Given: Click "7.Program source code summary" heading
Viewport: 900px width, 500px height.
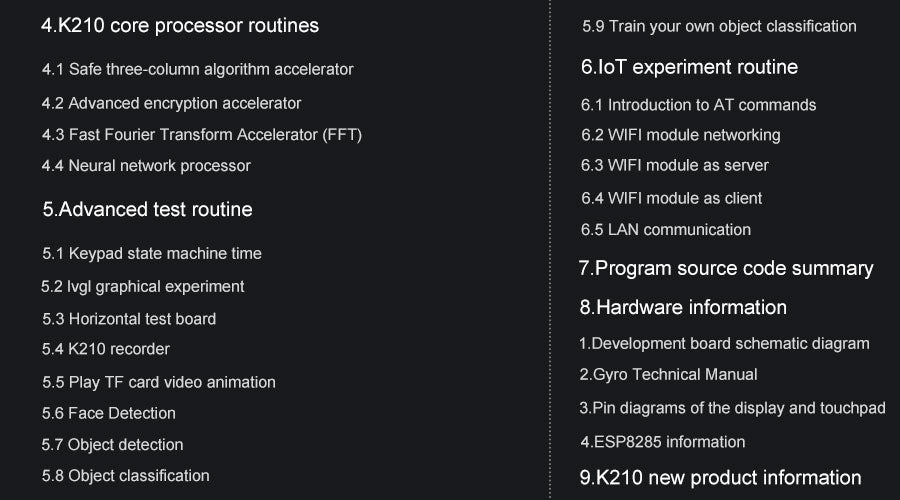Looking at the screenshot, I should point(726,268).
